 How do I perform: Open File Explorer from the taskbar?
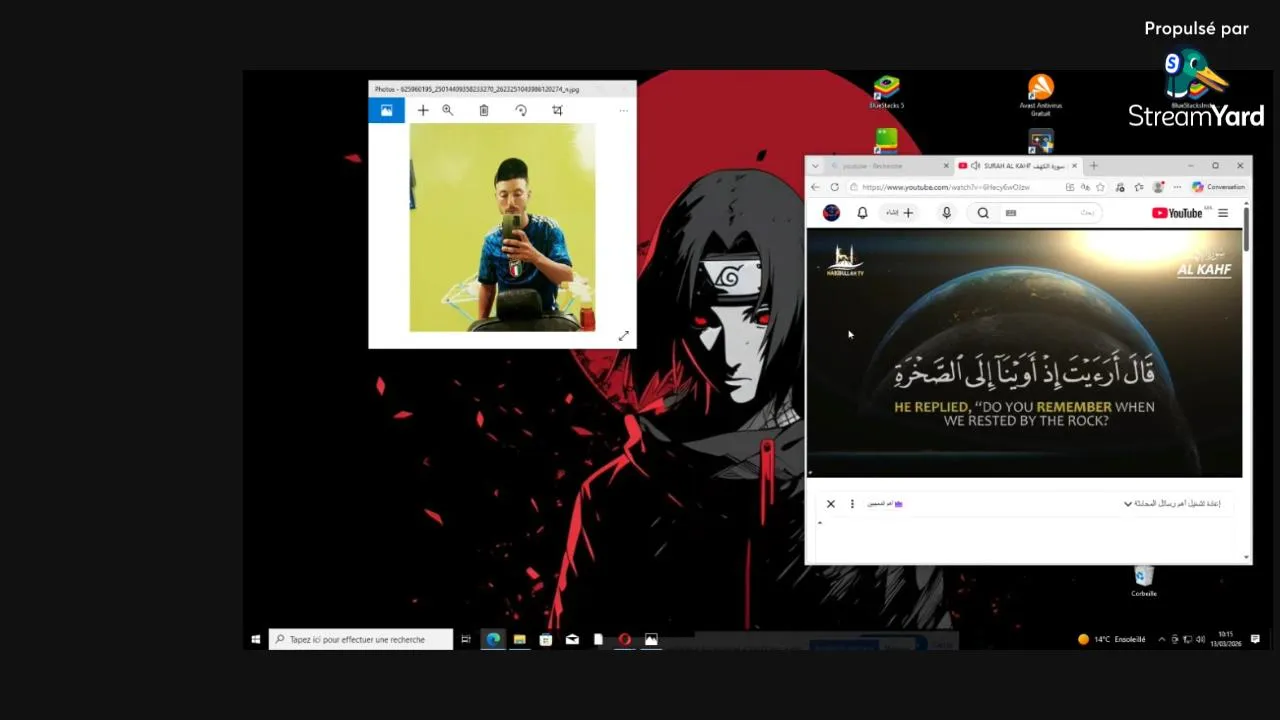520,639
